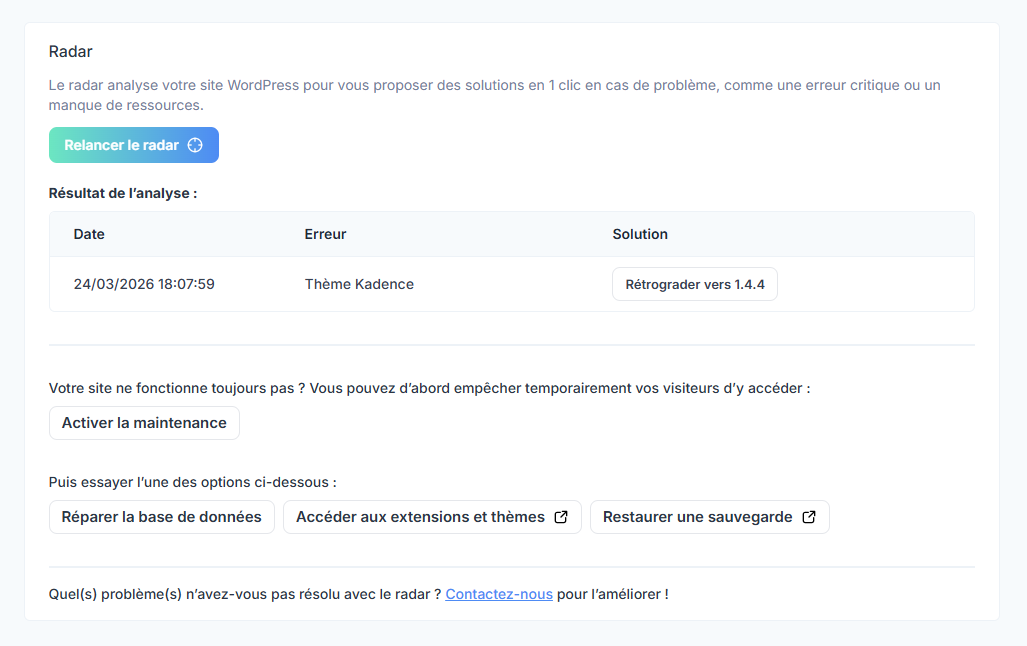Click external-link icon beside Restaurer une sauvegarde
Image resolution: width=1027 pixels, height=646 pixels.
coord(809,517)
